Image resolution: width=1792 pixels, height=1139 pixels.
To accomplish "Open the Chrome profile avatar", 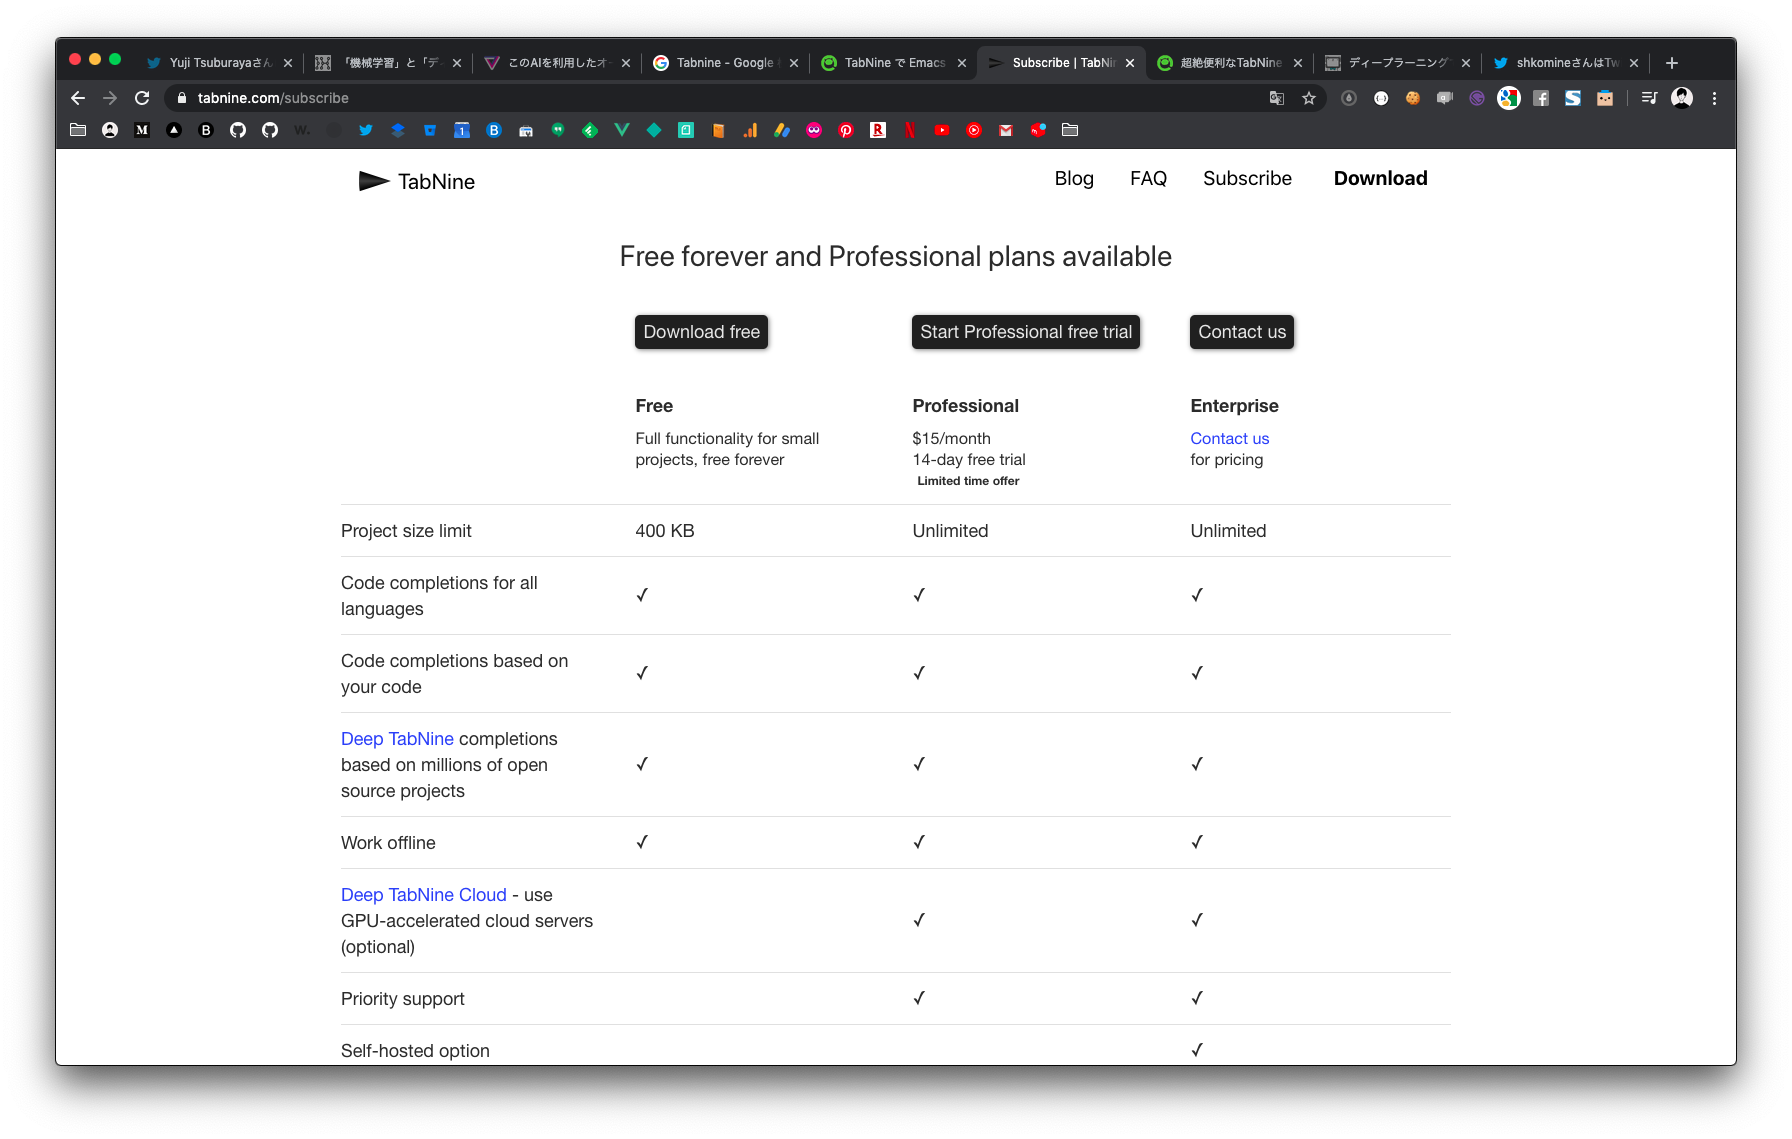I will pos(1682,98).
